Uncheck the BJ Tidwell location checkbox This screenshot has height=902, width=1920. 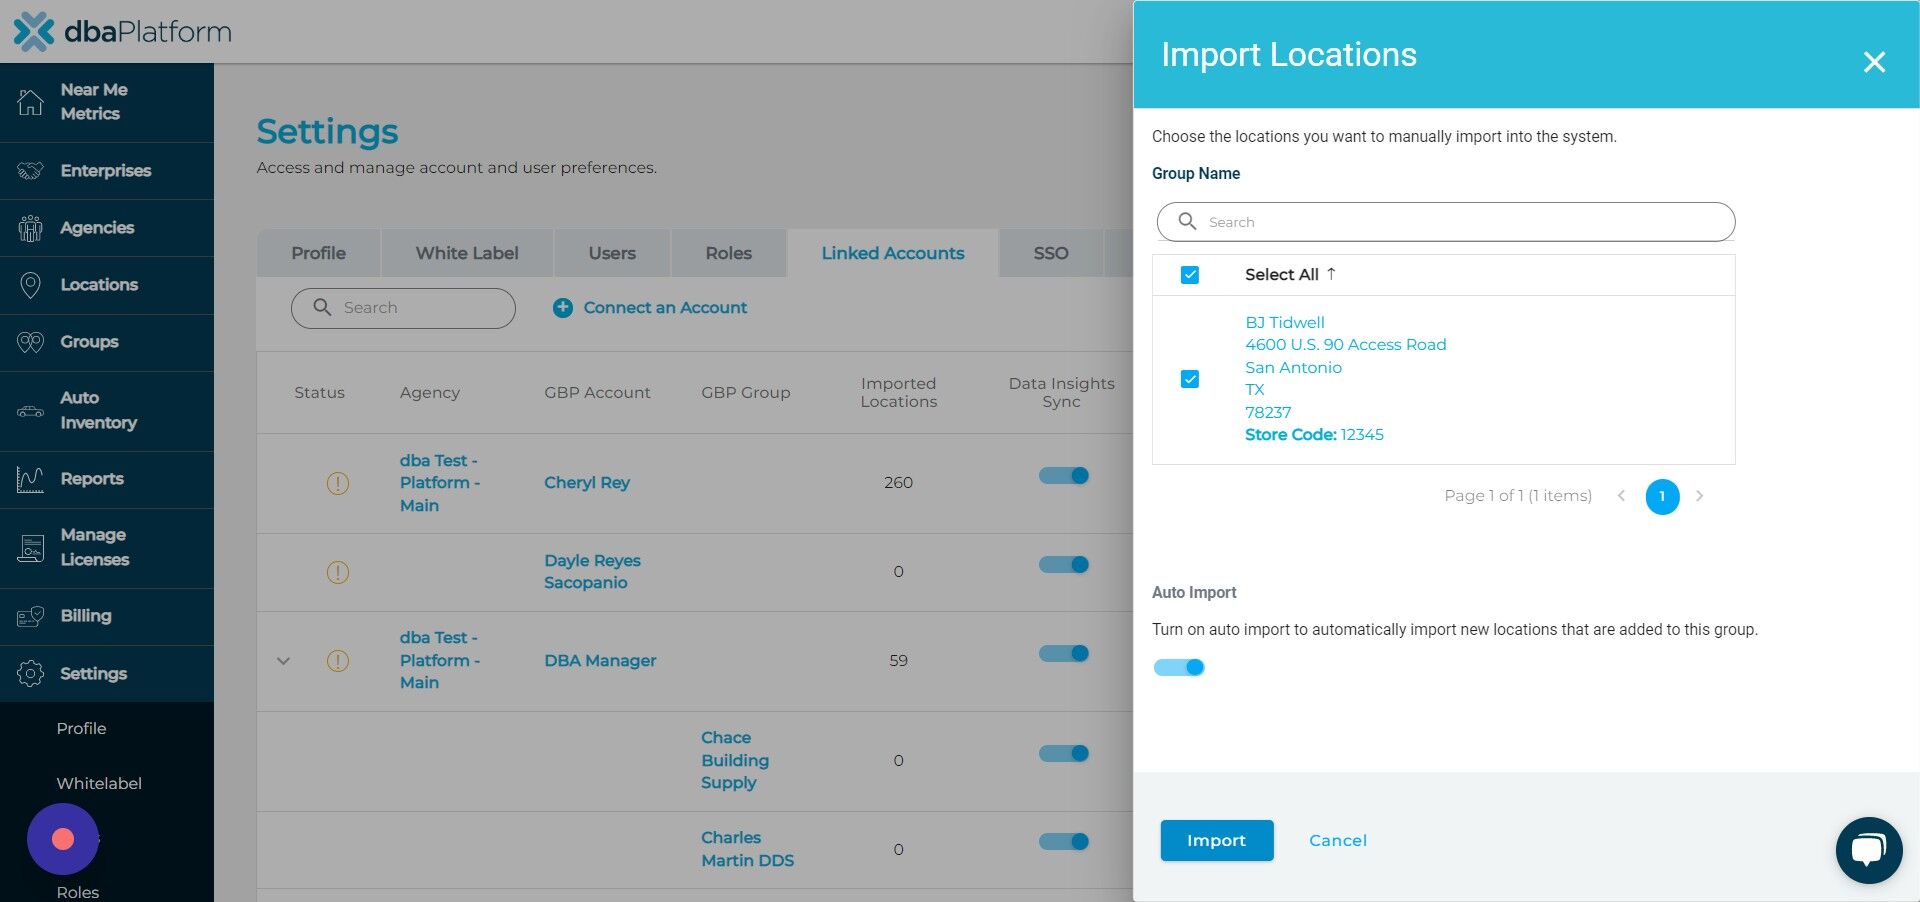click(1189, 379)
